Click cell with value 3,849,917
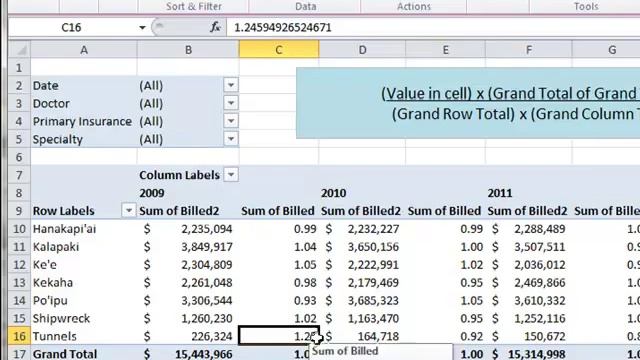Screen dimensions: 640x360 coord(207,247)
